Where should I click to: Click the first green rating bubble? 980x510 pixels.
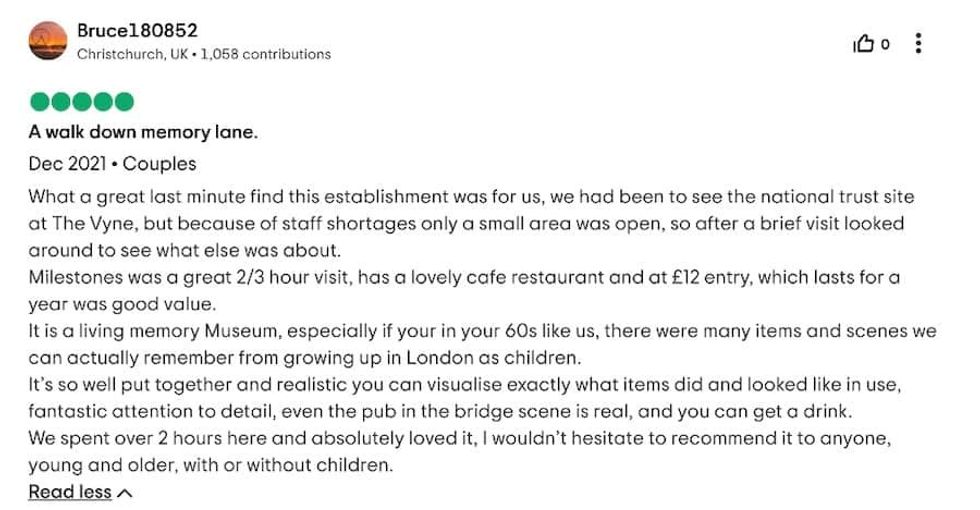point(40,101)
